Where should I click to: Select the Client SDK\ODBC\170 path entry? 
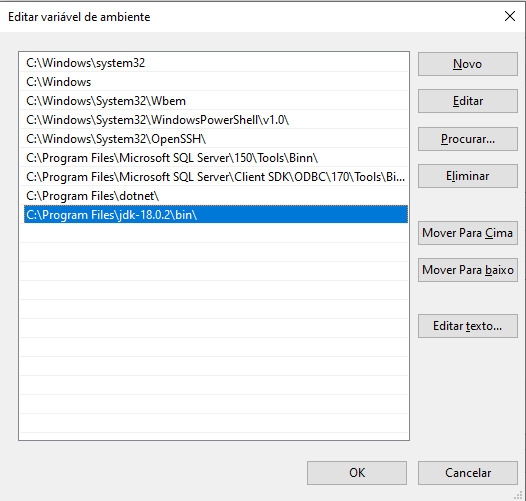point(216,177)
